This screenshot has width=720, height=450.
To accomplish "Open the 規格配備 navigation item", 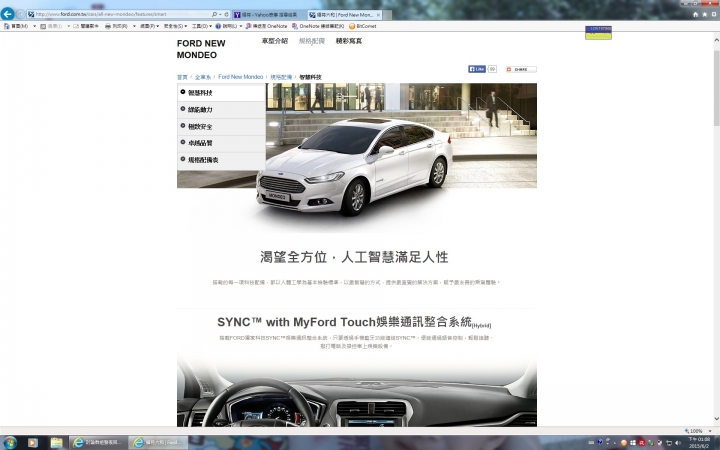I will 312,41.
